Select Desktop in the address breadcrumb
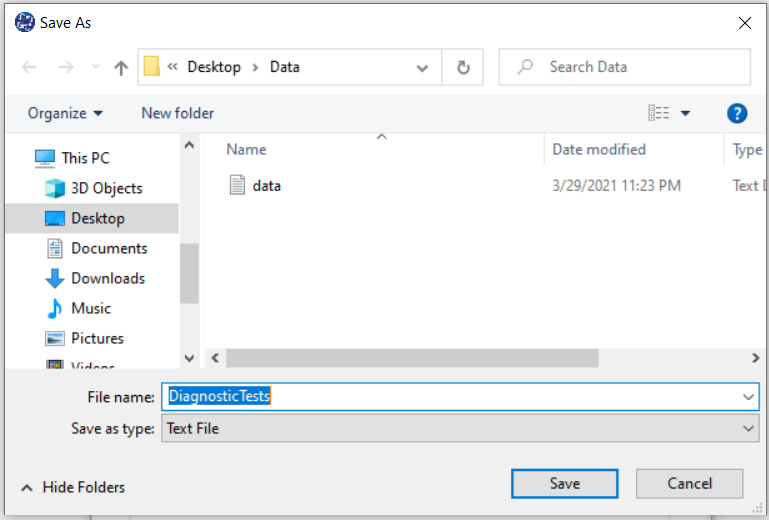 (x=214, y=67)
